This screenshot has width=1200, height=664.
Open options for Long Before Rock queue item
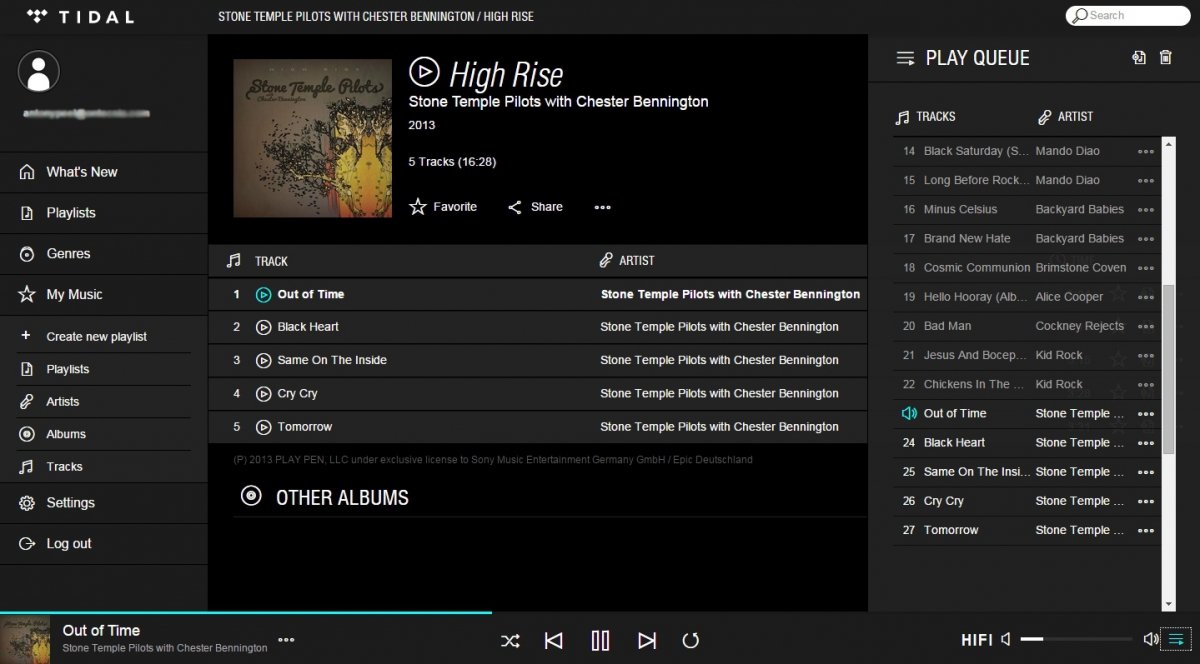pyautogui.click(x=1146, y=181)
